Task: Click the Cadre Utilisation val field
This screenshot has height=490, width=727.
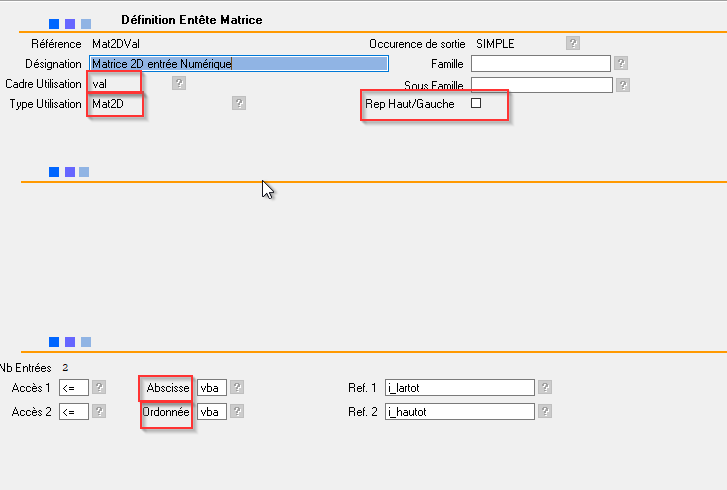Action: coord(112,84)
